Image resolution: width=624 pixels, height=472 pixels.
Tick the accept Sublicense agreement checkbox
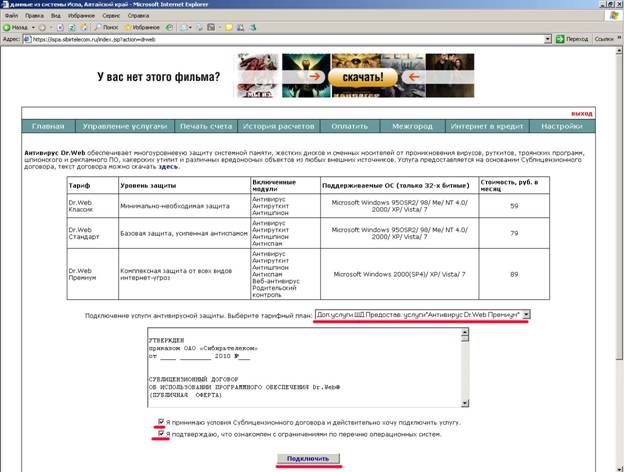(161, 422)
